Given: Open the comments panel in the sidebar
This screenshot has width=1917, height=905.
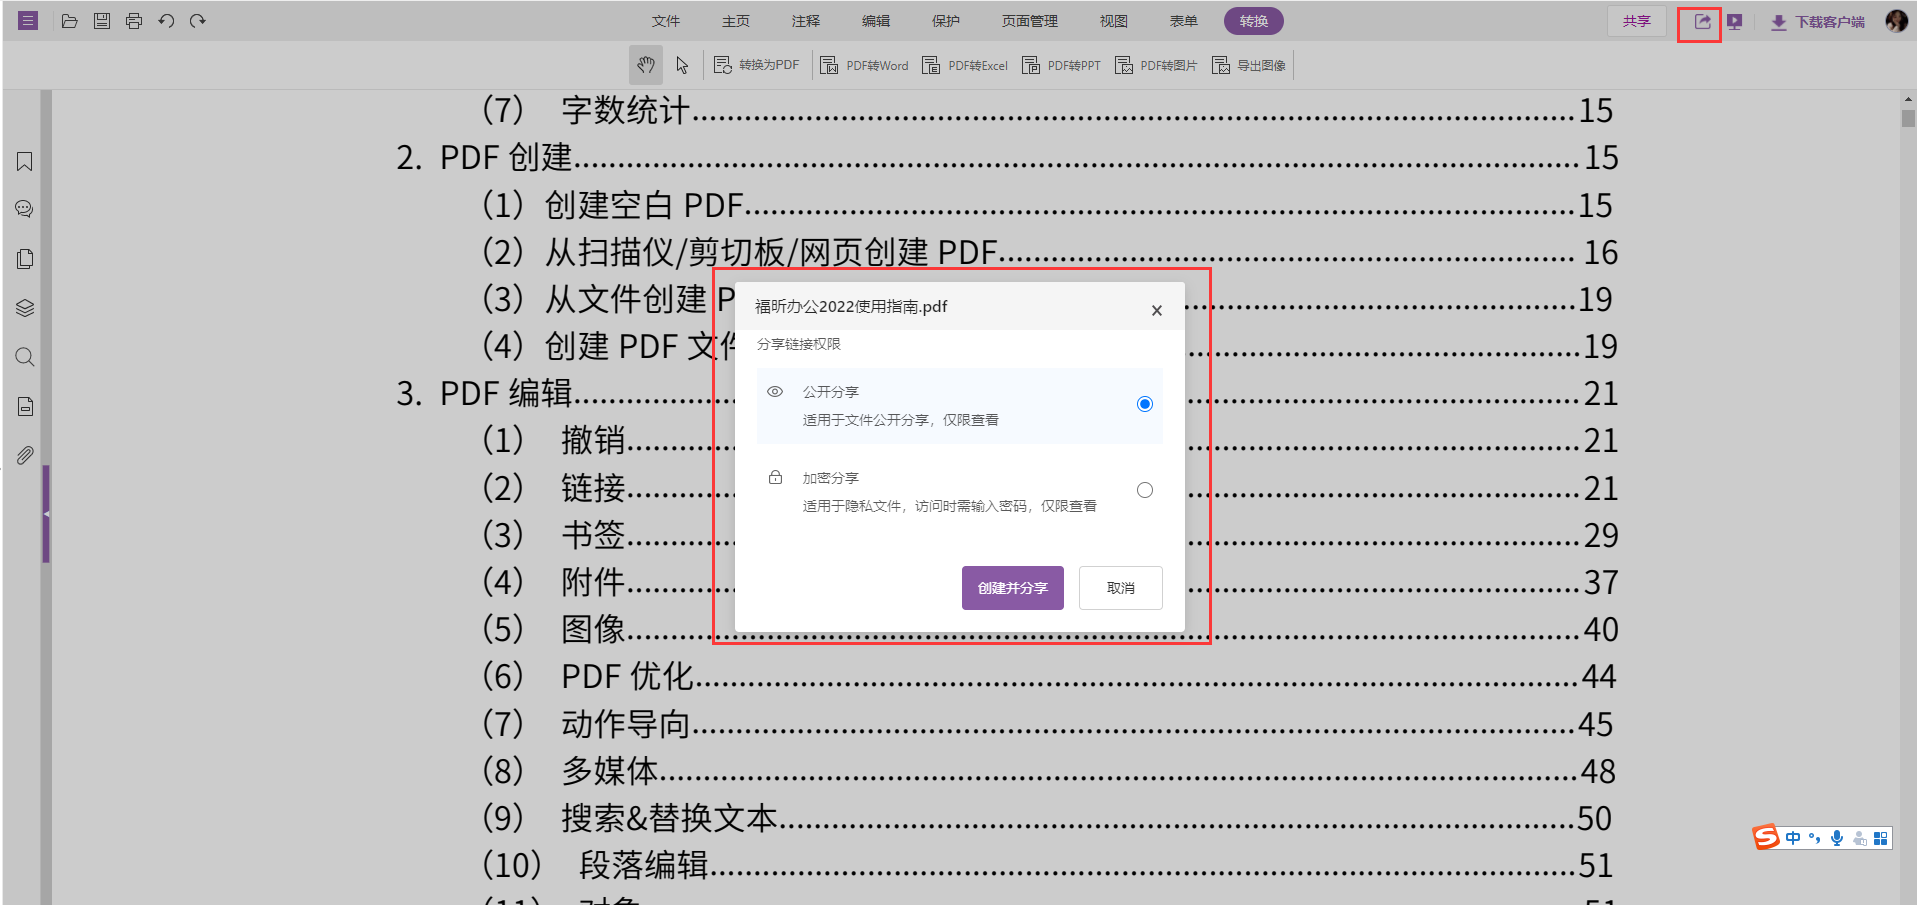Looking at the screenshot, I should pos(24,208).
